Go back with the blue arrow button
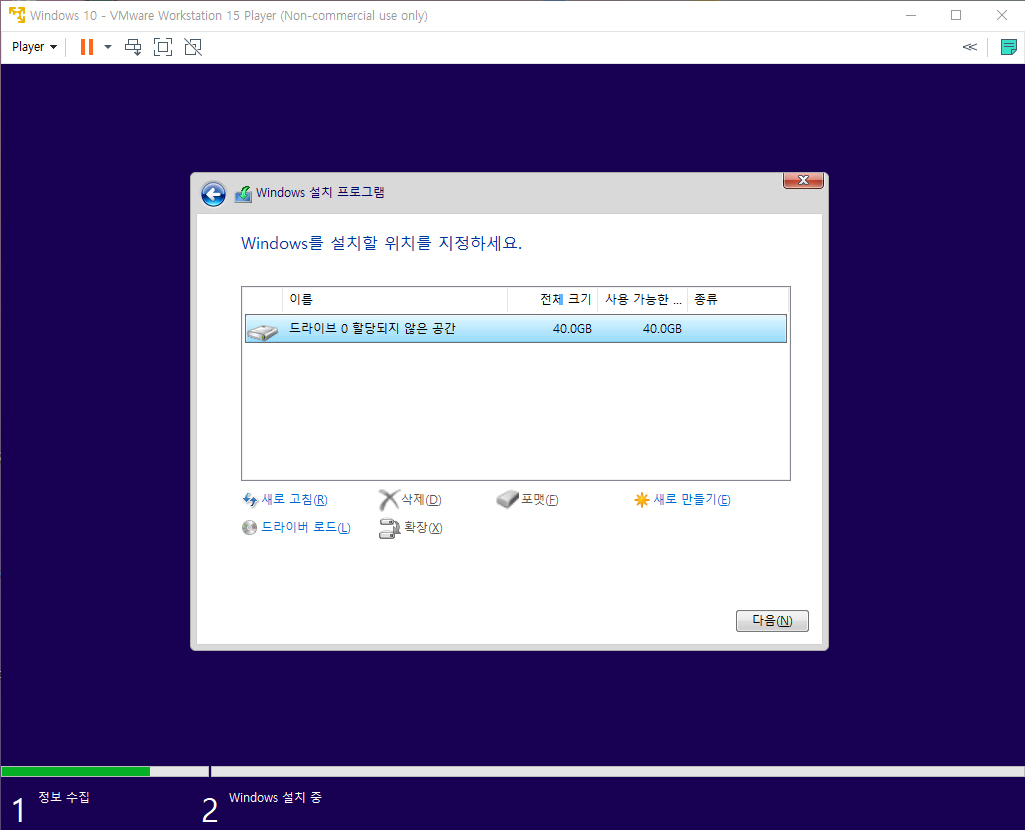 coord(213,193)
